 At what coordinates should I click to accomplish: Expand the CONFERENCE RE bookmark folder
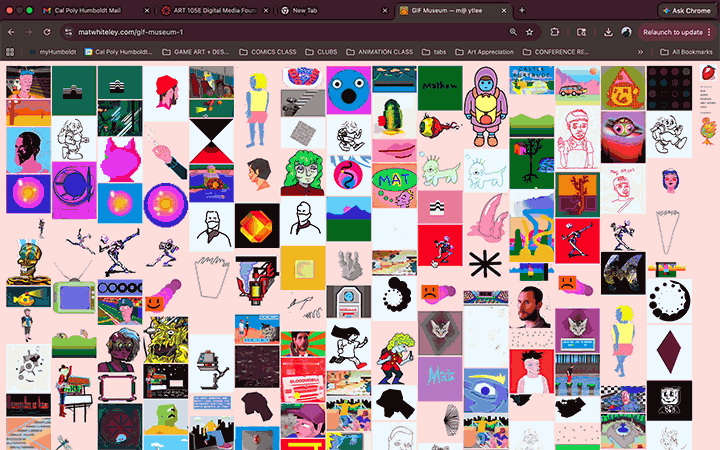[x=556, y=52]
